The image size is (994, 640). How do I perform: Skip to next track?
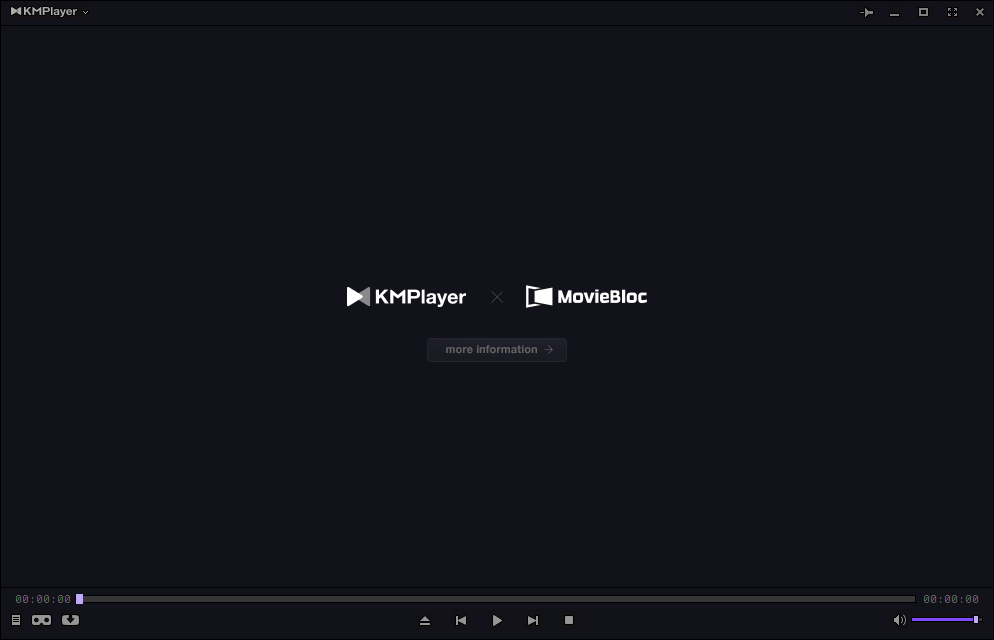533,620
